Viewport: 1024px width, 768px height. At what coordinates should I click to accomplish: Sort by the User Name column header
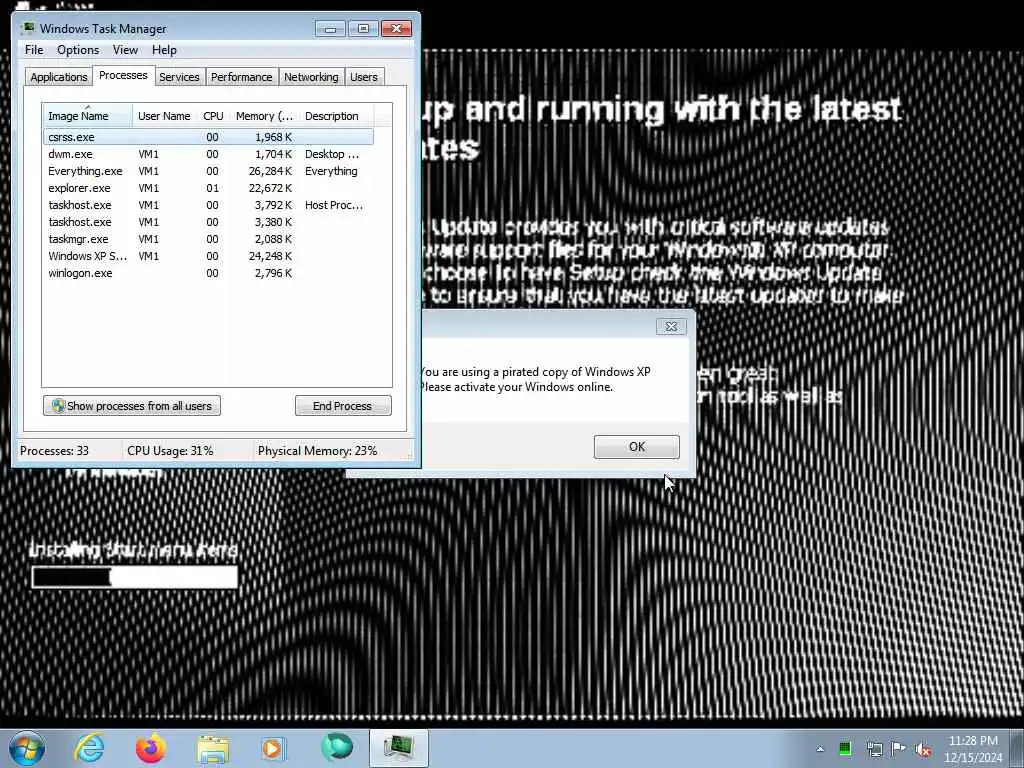click(165, 116)
